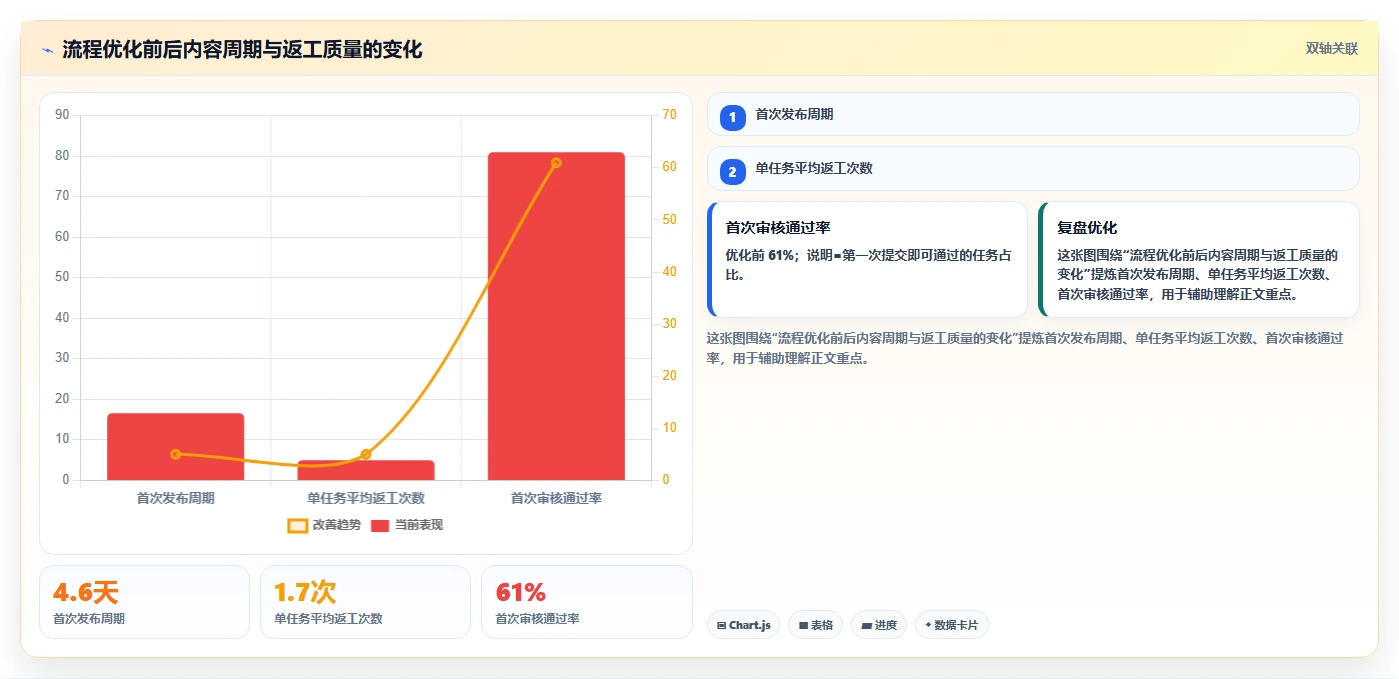
Task: Click the right axis value 70
Action: click(669, 115)
